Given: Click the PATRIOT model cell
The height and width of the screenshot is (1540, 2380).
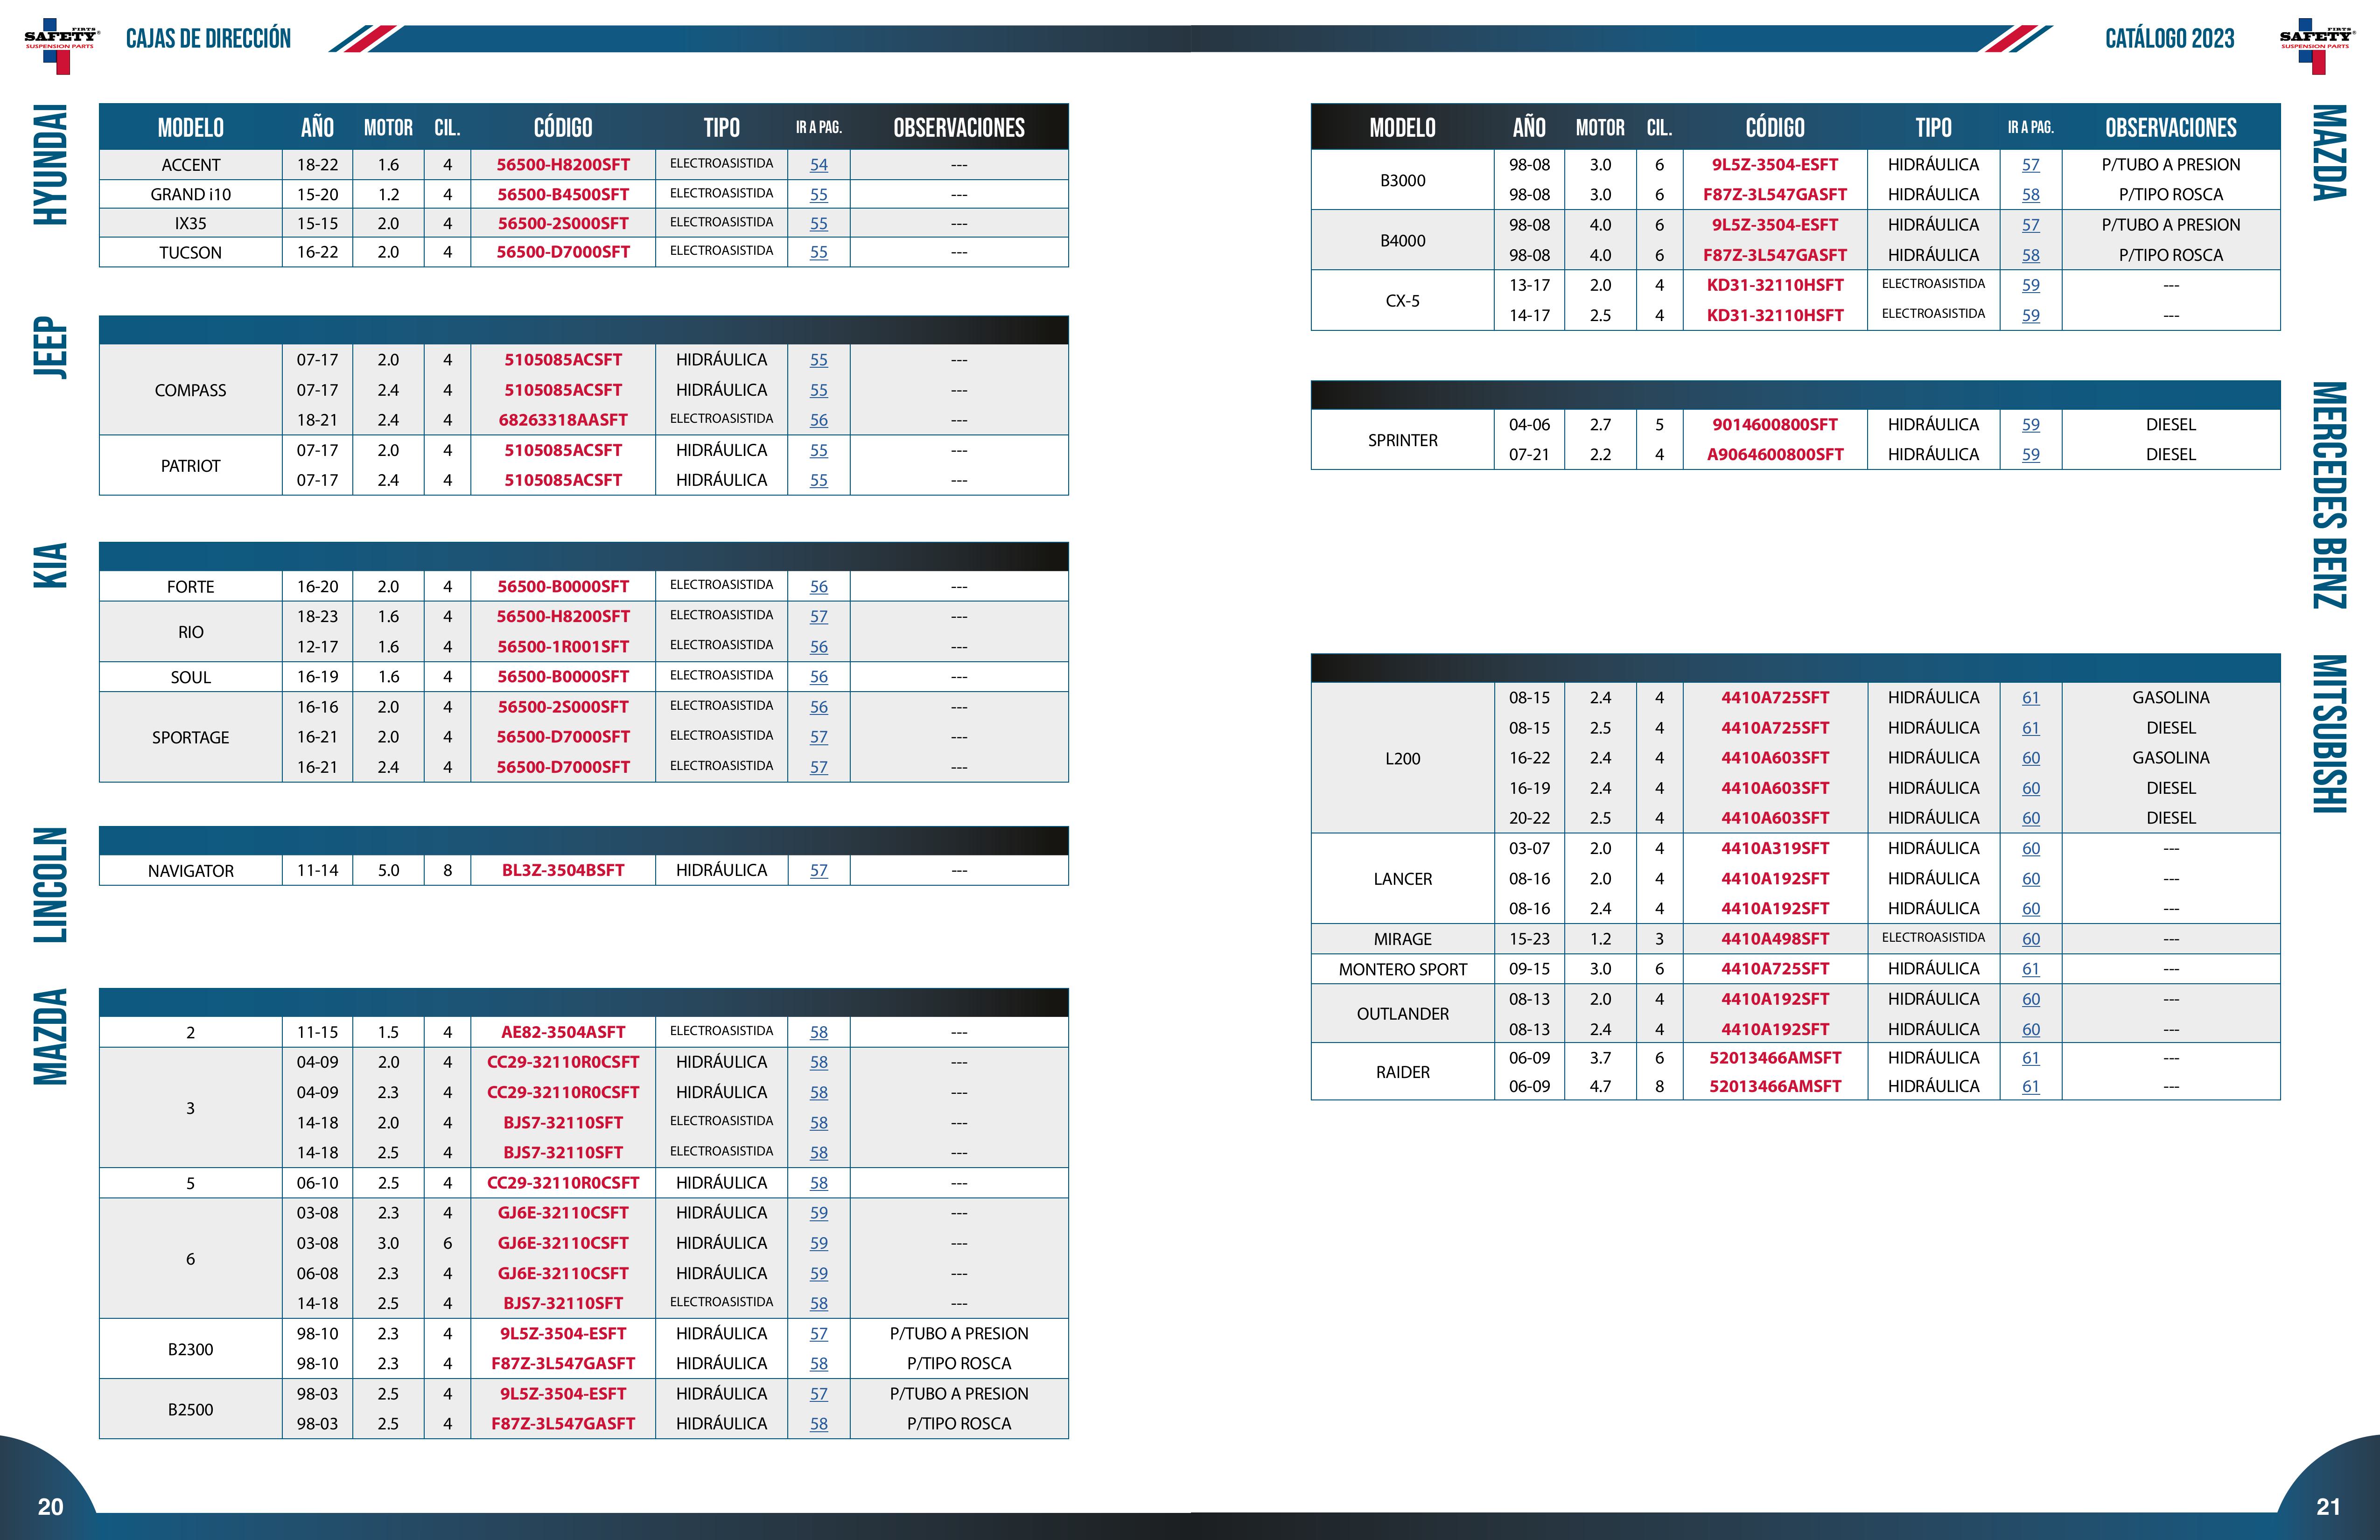Looking at the screenshot, I should [x=191, y=466].
